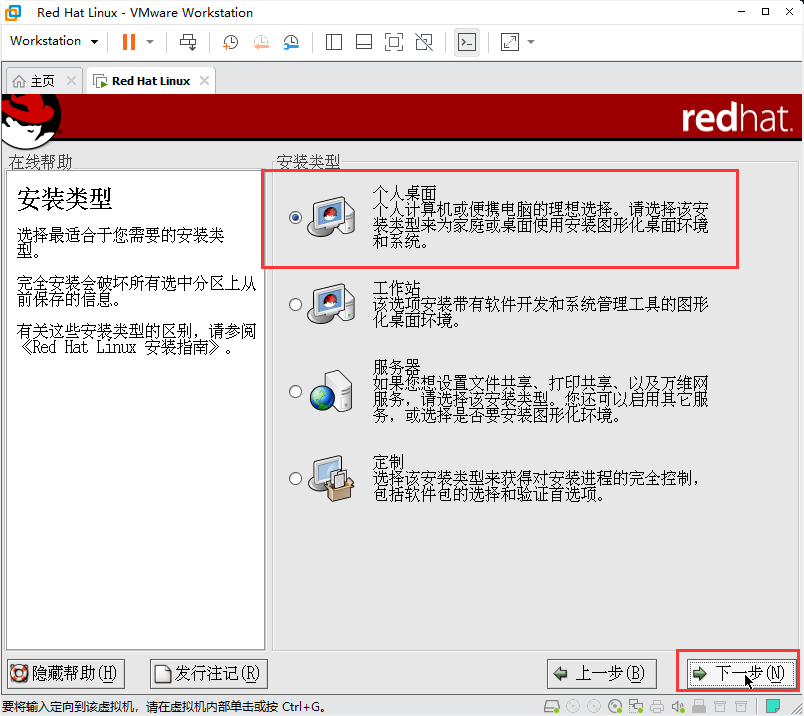This screenshot has height=716, width=804.
Task: Close the Red Hat Linux tab
Action: coord(204,81)
